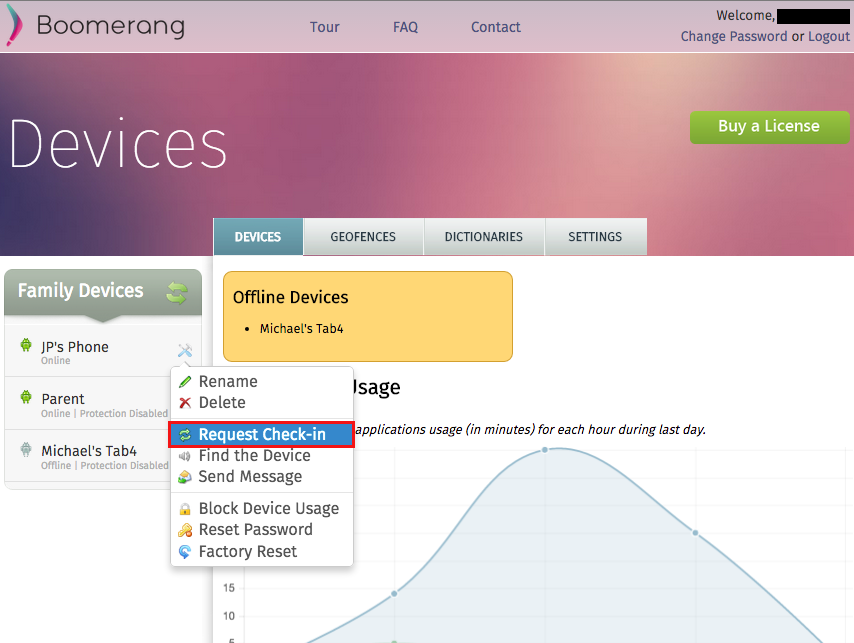The image size is (854, 643).
Task: Go to the Settings tab
Action: (595, 237)
